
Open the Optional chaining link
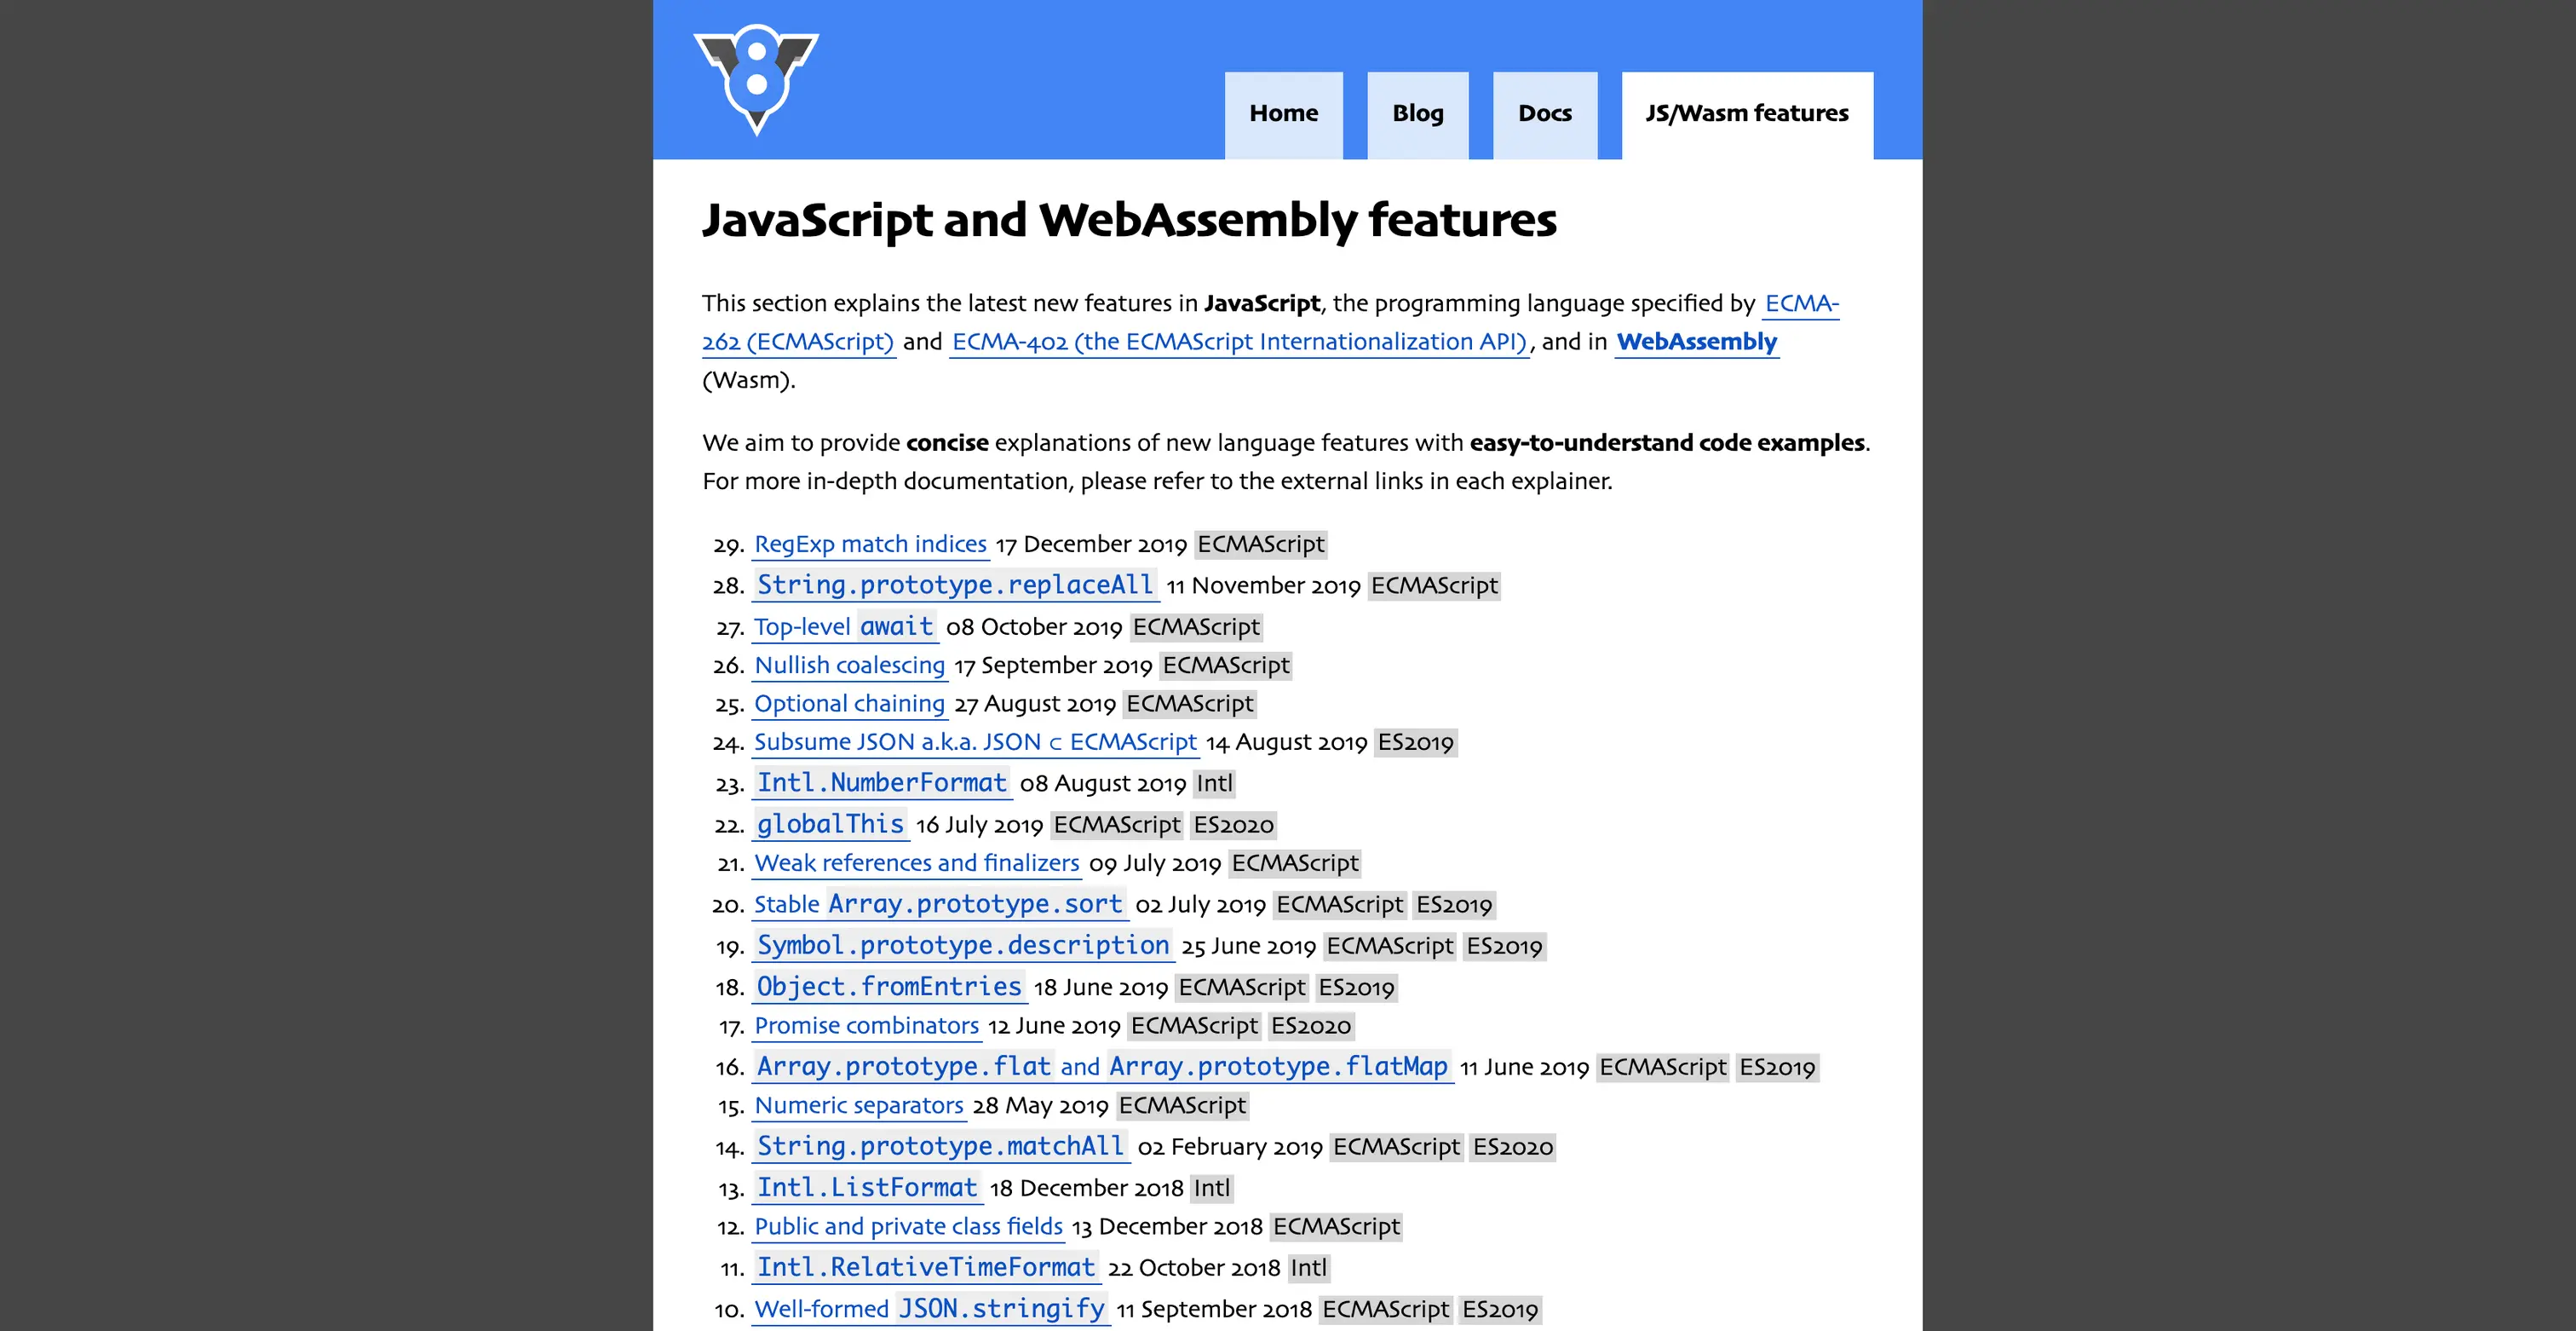click(x=849, y=704)
